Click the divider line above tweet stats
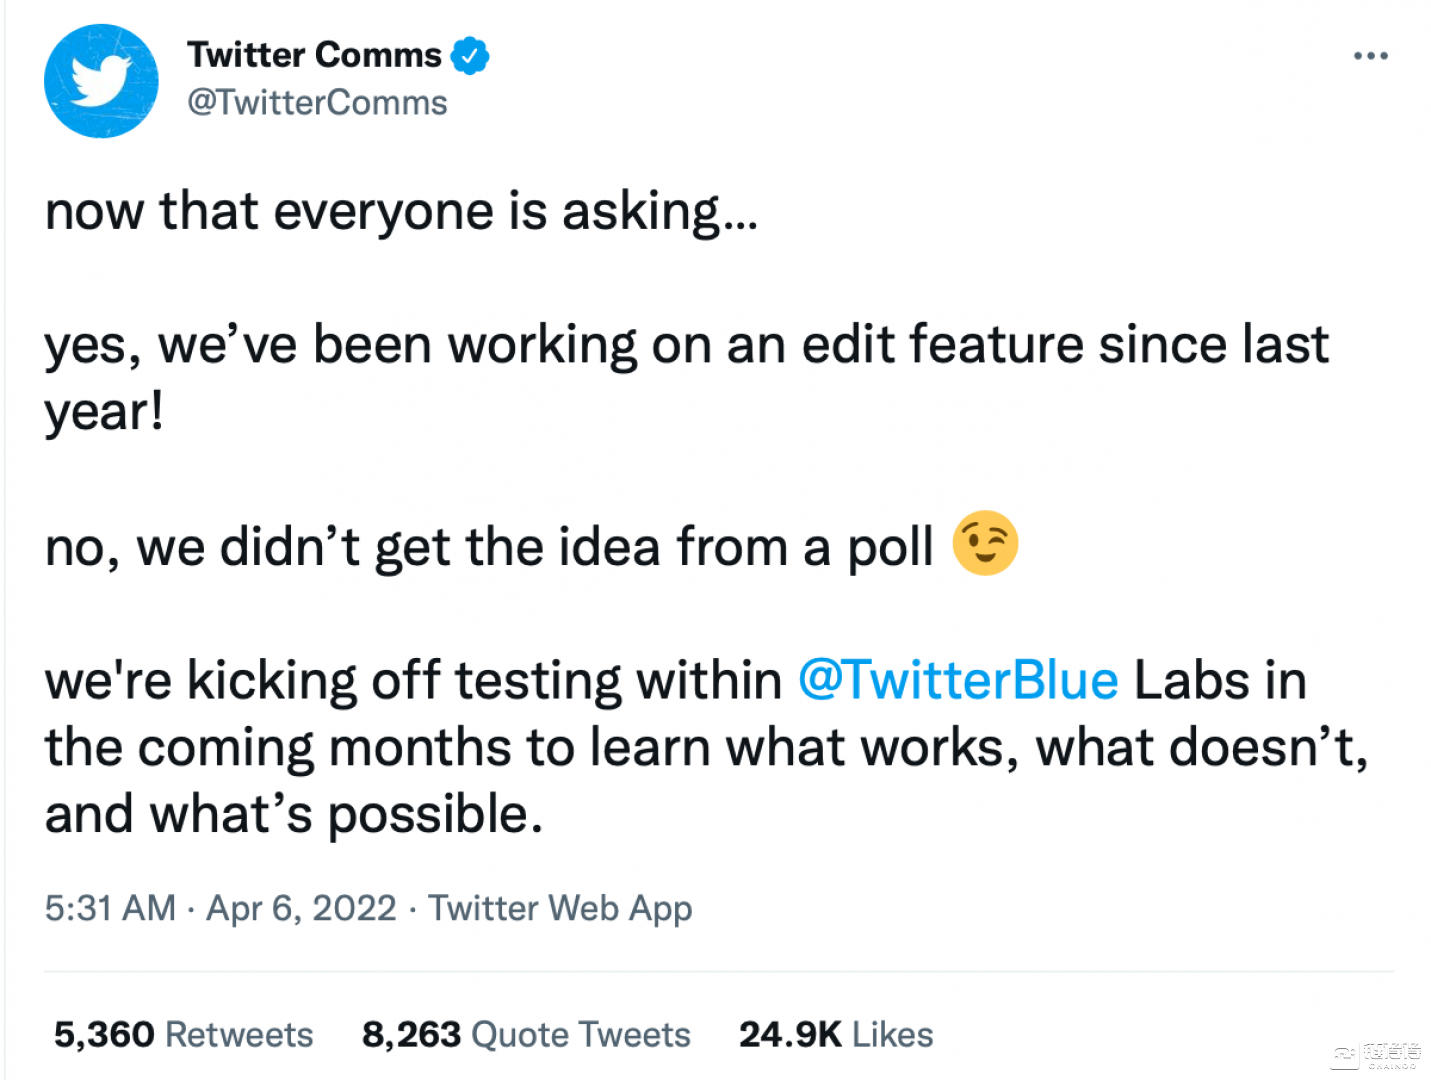Viewport: 1431px width, 1080px height. click(718, 971)
